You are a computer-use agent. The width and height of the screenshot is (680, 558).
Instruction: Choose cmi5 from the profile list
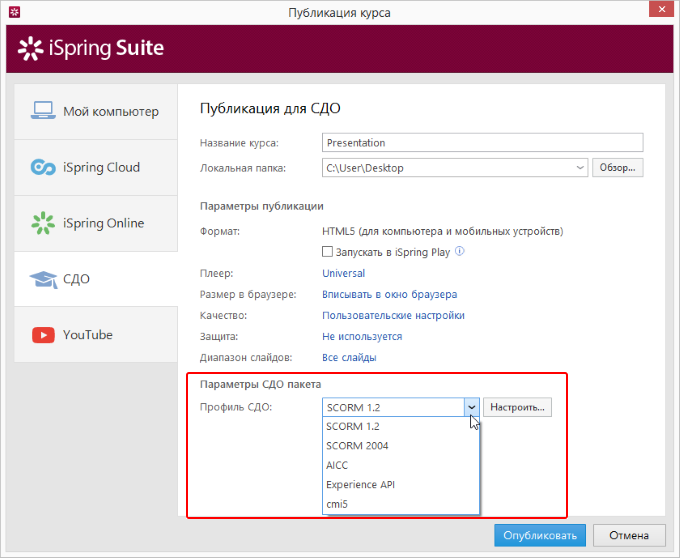coord(401,504)
